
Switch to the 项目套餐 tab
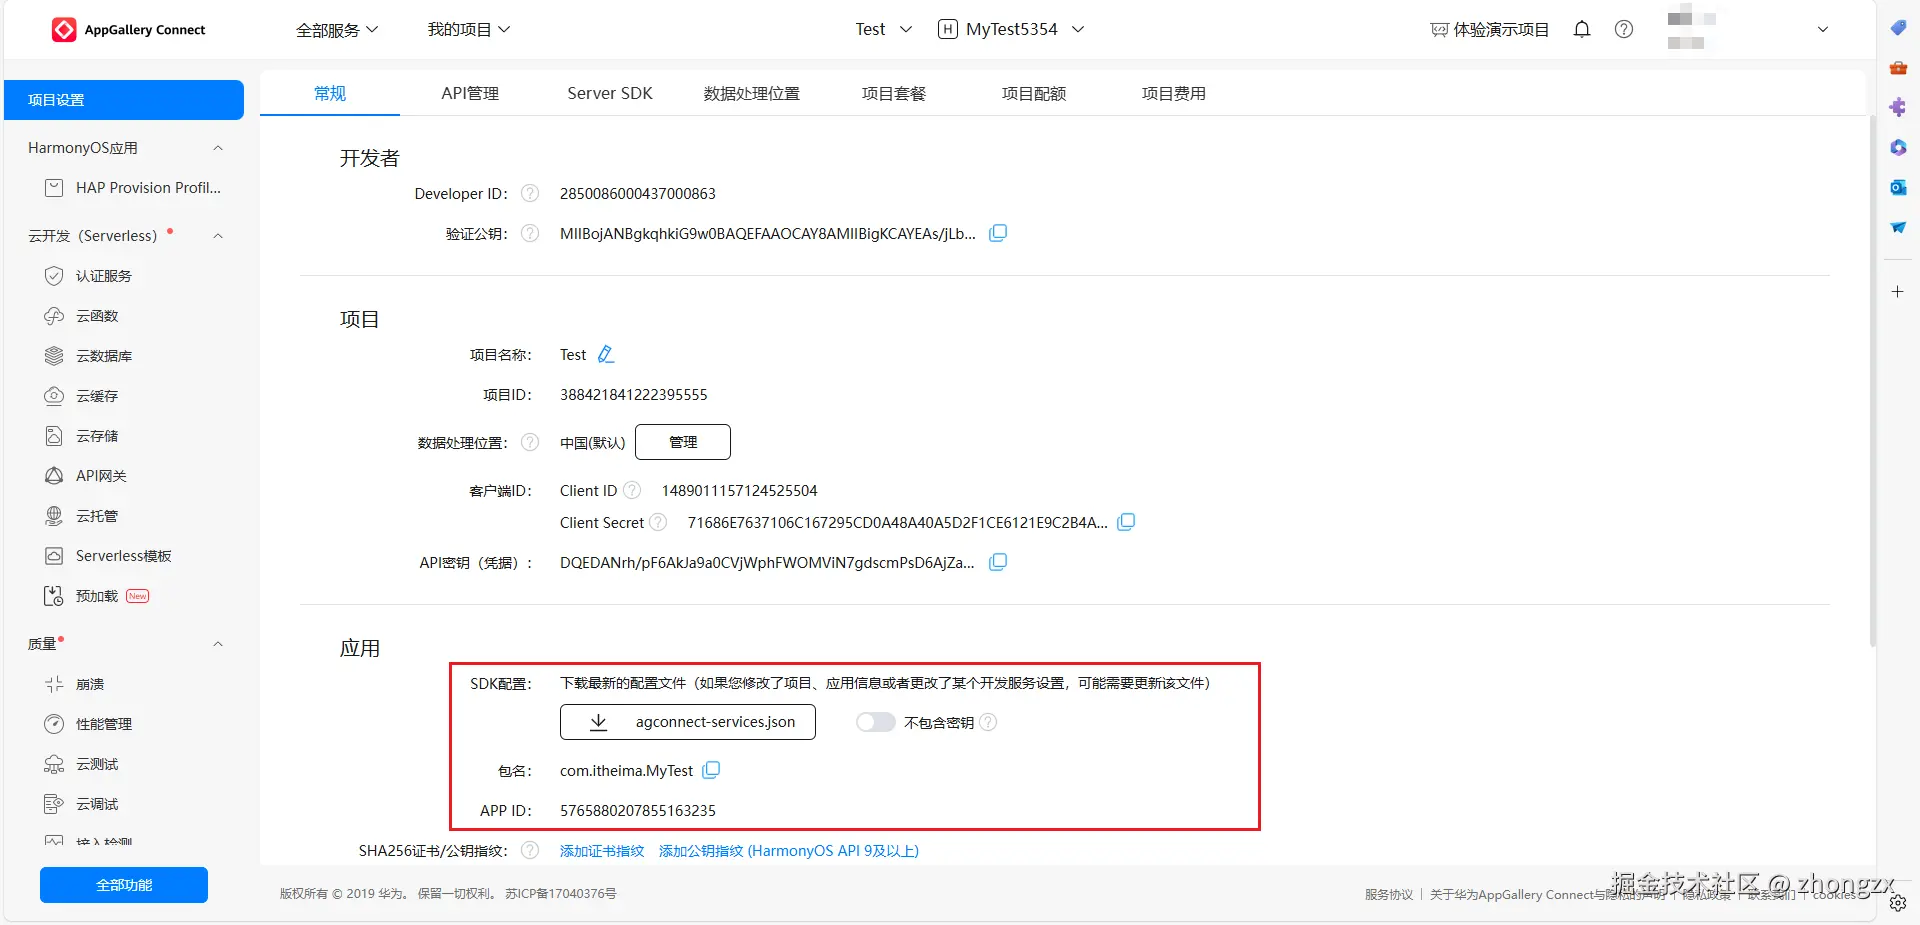pyautogui.click(x=894, y=93)
